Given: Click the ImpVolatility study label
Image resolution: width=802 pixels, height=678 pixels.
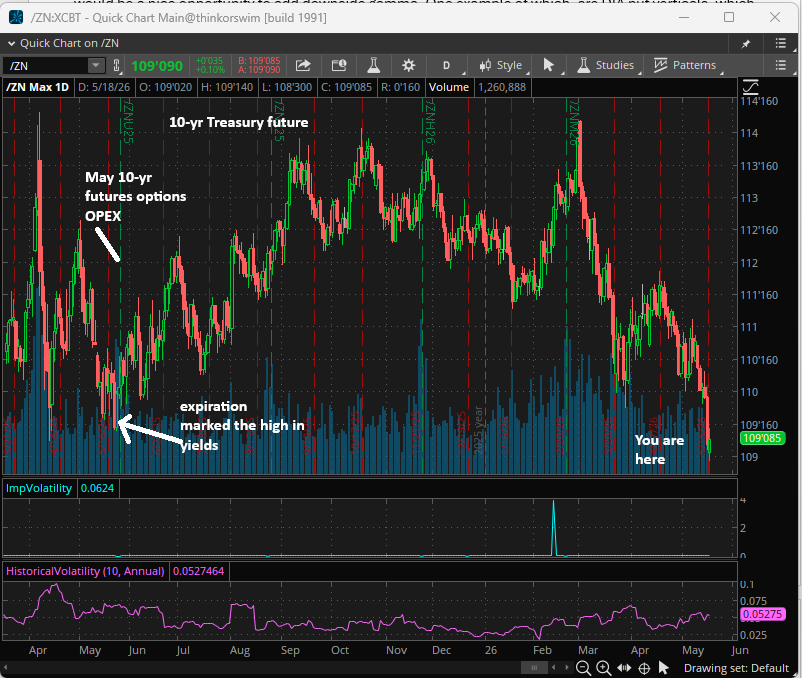Looking at the screenshot, I should (39, 488).
